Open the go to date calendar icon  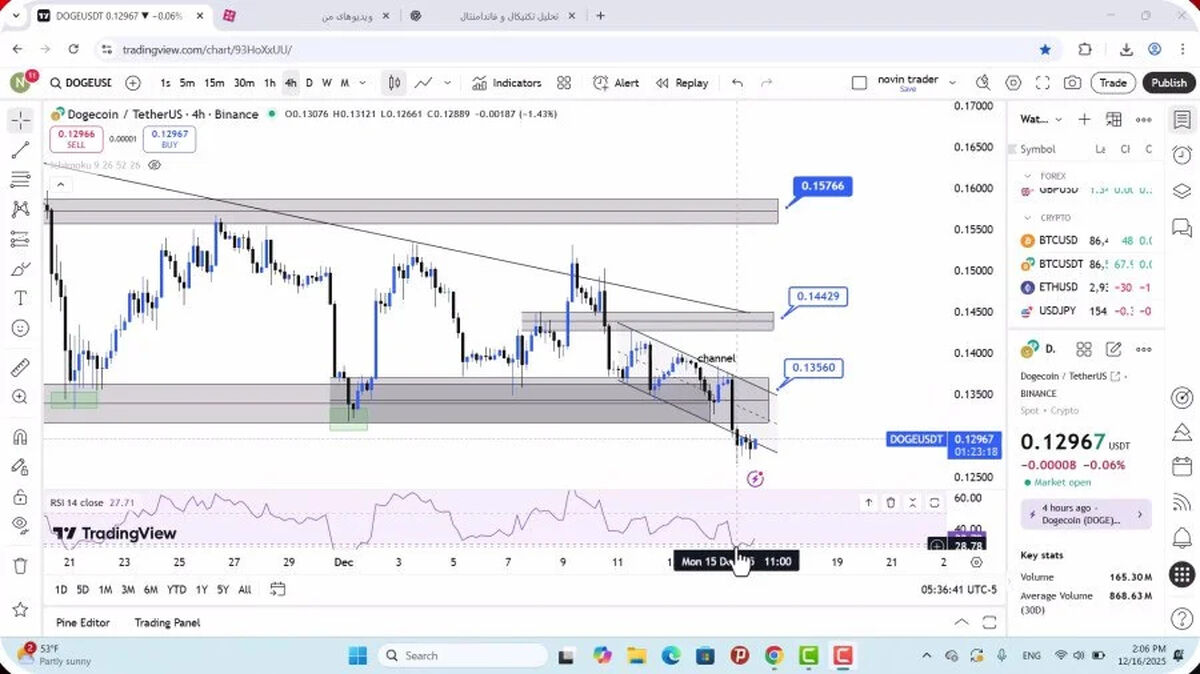coord(279,590)
